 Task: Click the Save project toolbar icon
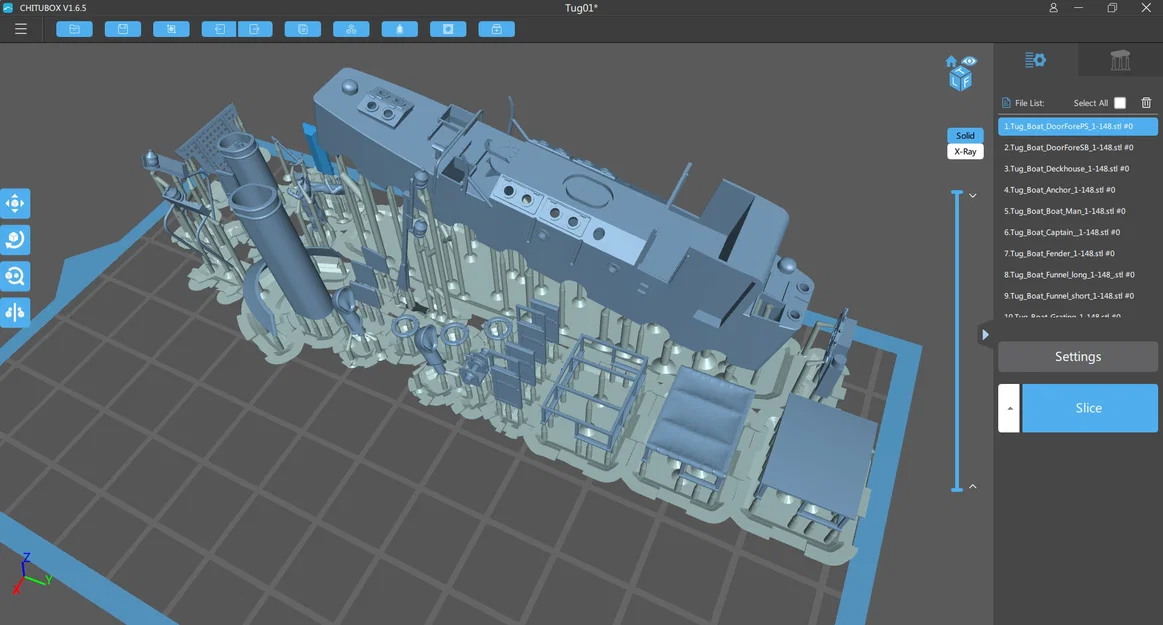[x=123, y=29]
